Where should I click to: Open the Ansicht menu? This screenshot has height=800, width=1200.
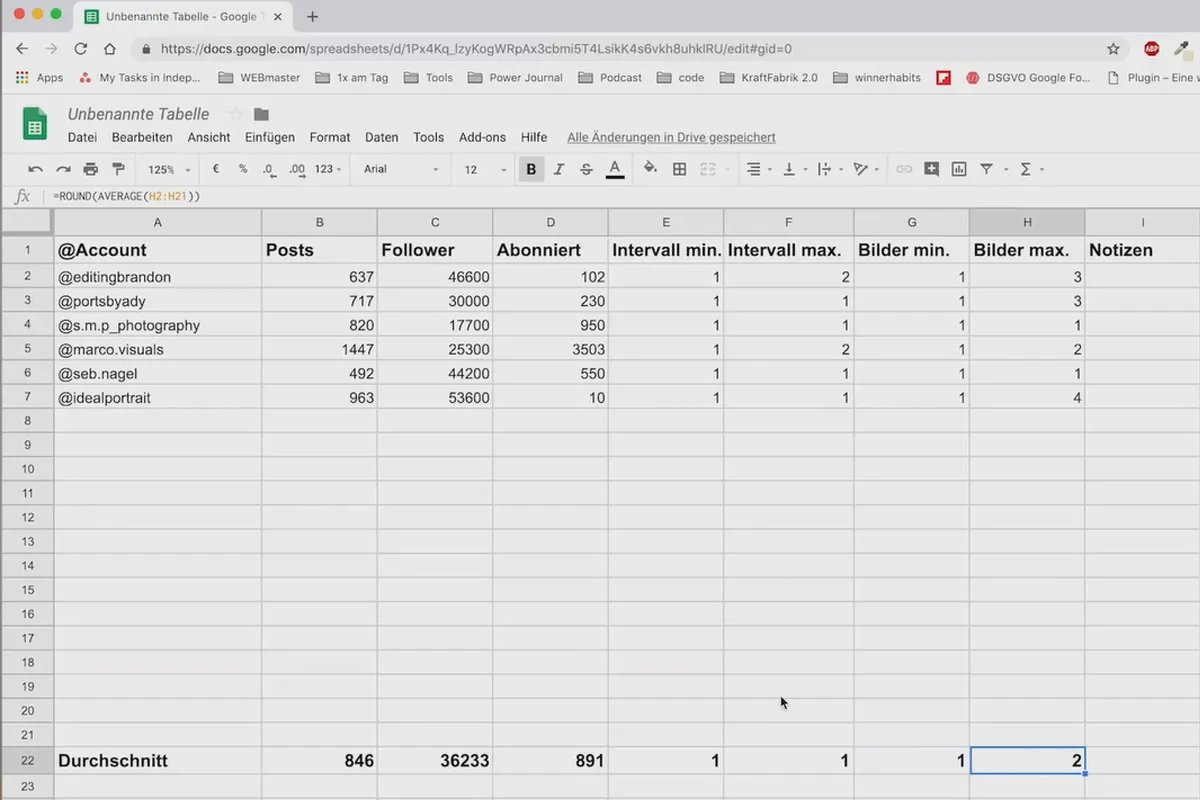pos(209,137)
